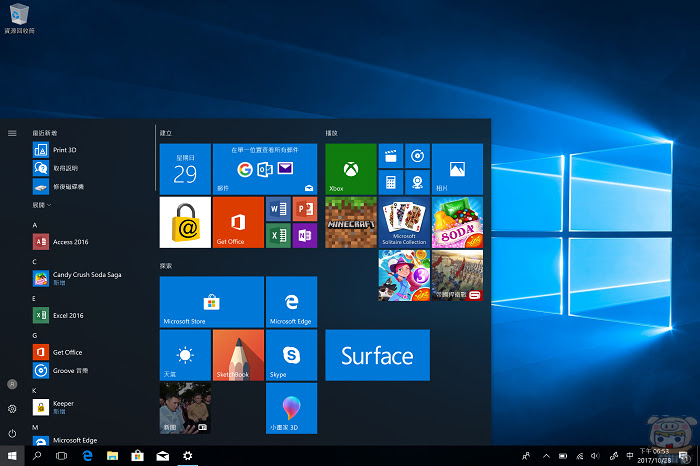Expand the recently added list
Image resolution: width=700 pixels, height=466 pixels.
42,205
